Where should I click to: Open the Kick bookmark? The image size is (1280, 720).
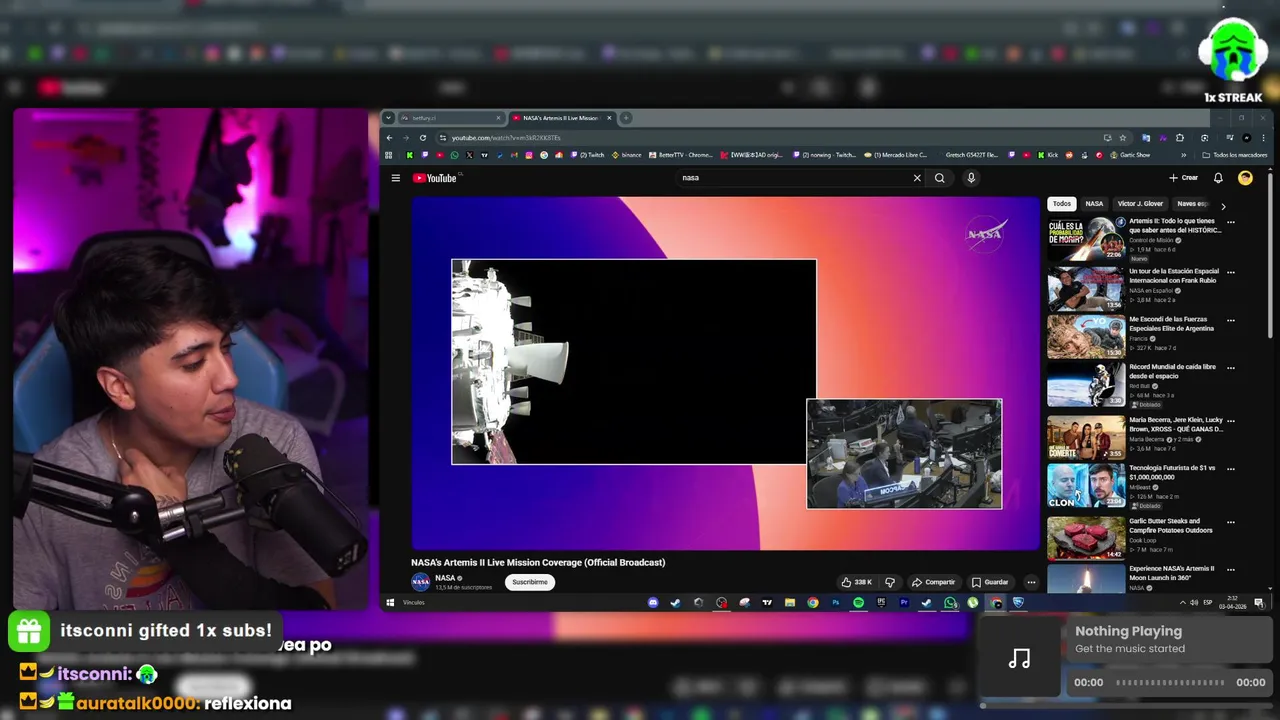tap(1047, 155)
